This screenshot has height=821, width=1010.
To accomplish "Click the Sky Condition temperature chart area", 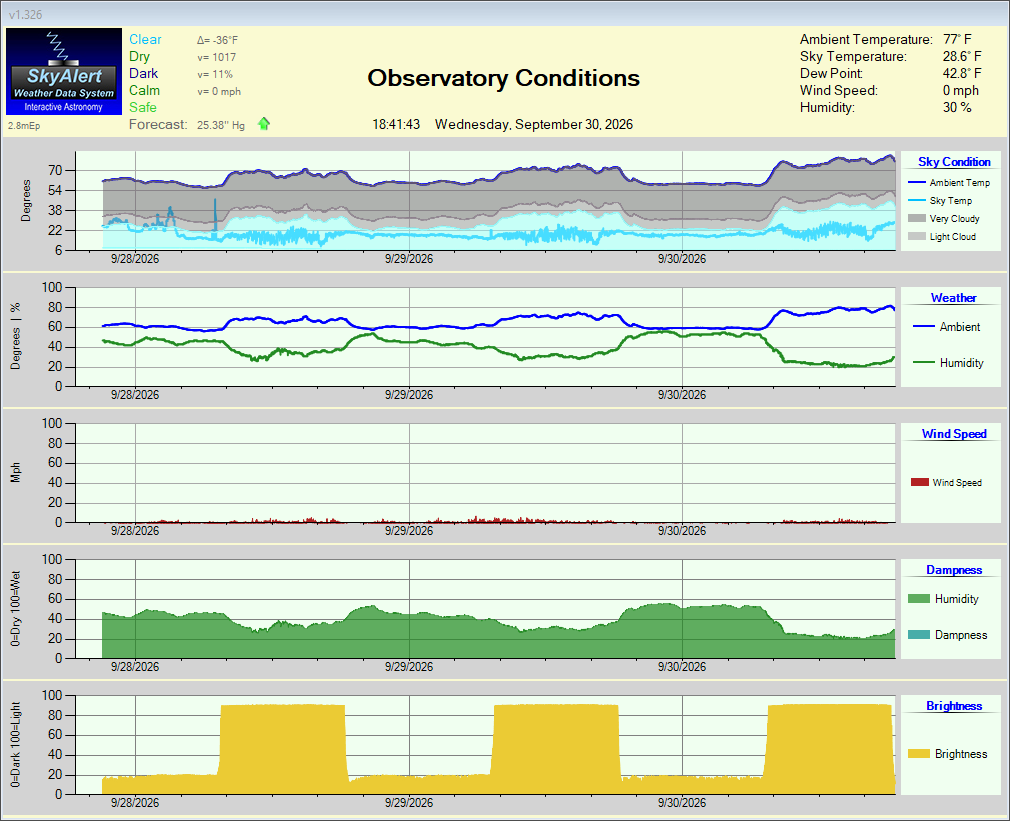I will click(486, 201).
